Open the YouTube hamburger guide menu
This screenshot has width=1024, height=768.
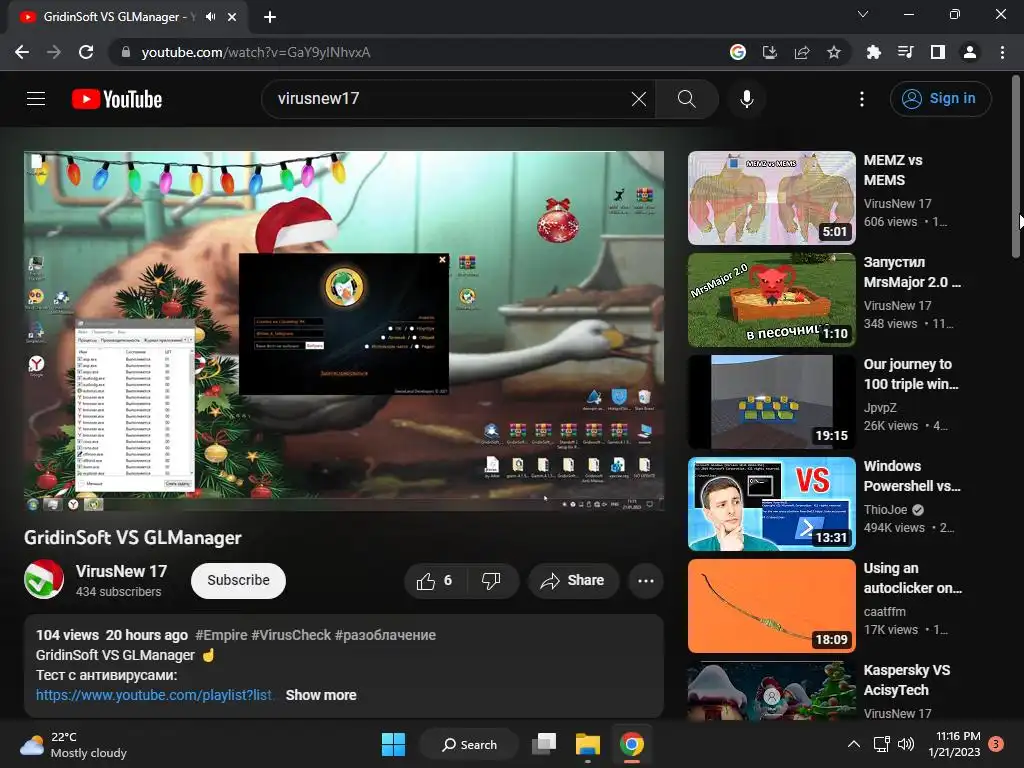coord(36,99)
